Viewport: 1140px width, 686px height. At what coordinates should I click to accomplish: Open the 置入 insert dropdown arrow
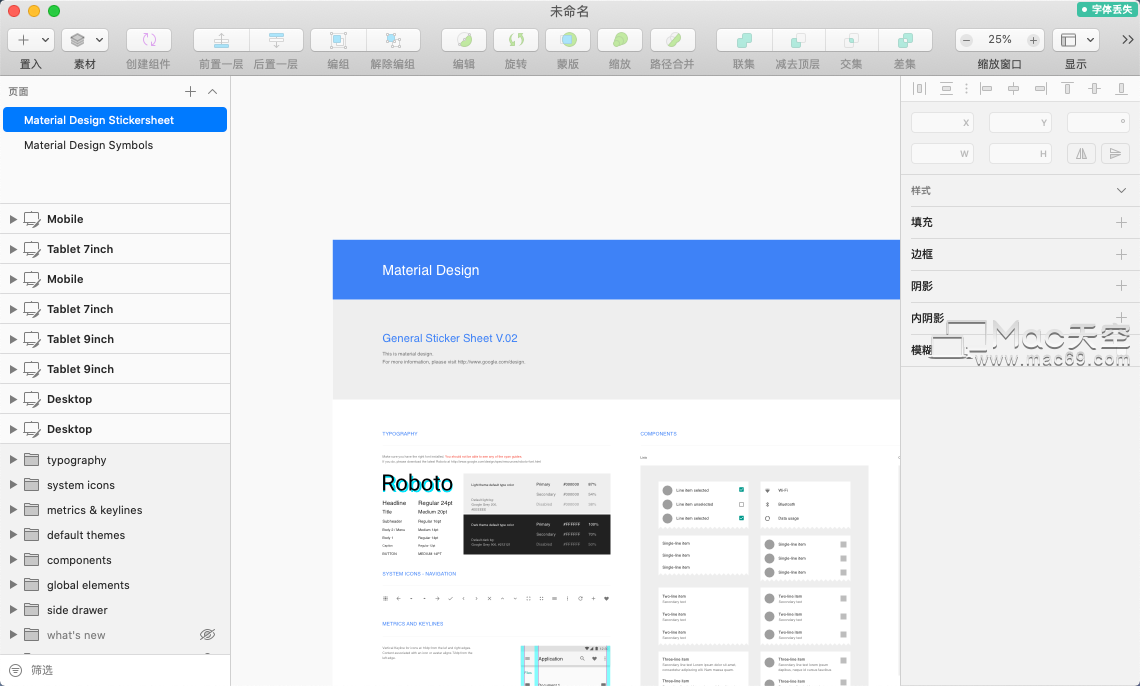(45, 40)
